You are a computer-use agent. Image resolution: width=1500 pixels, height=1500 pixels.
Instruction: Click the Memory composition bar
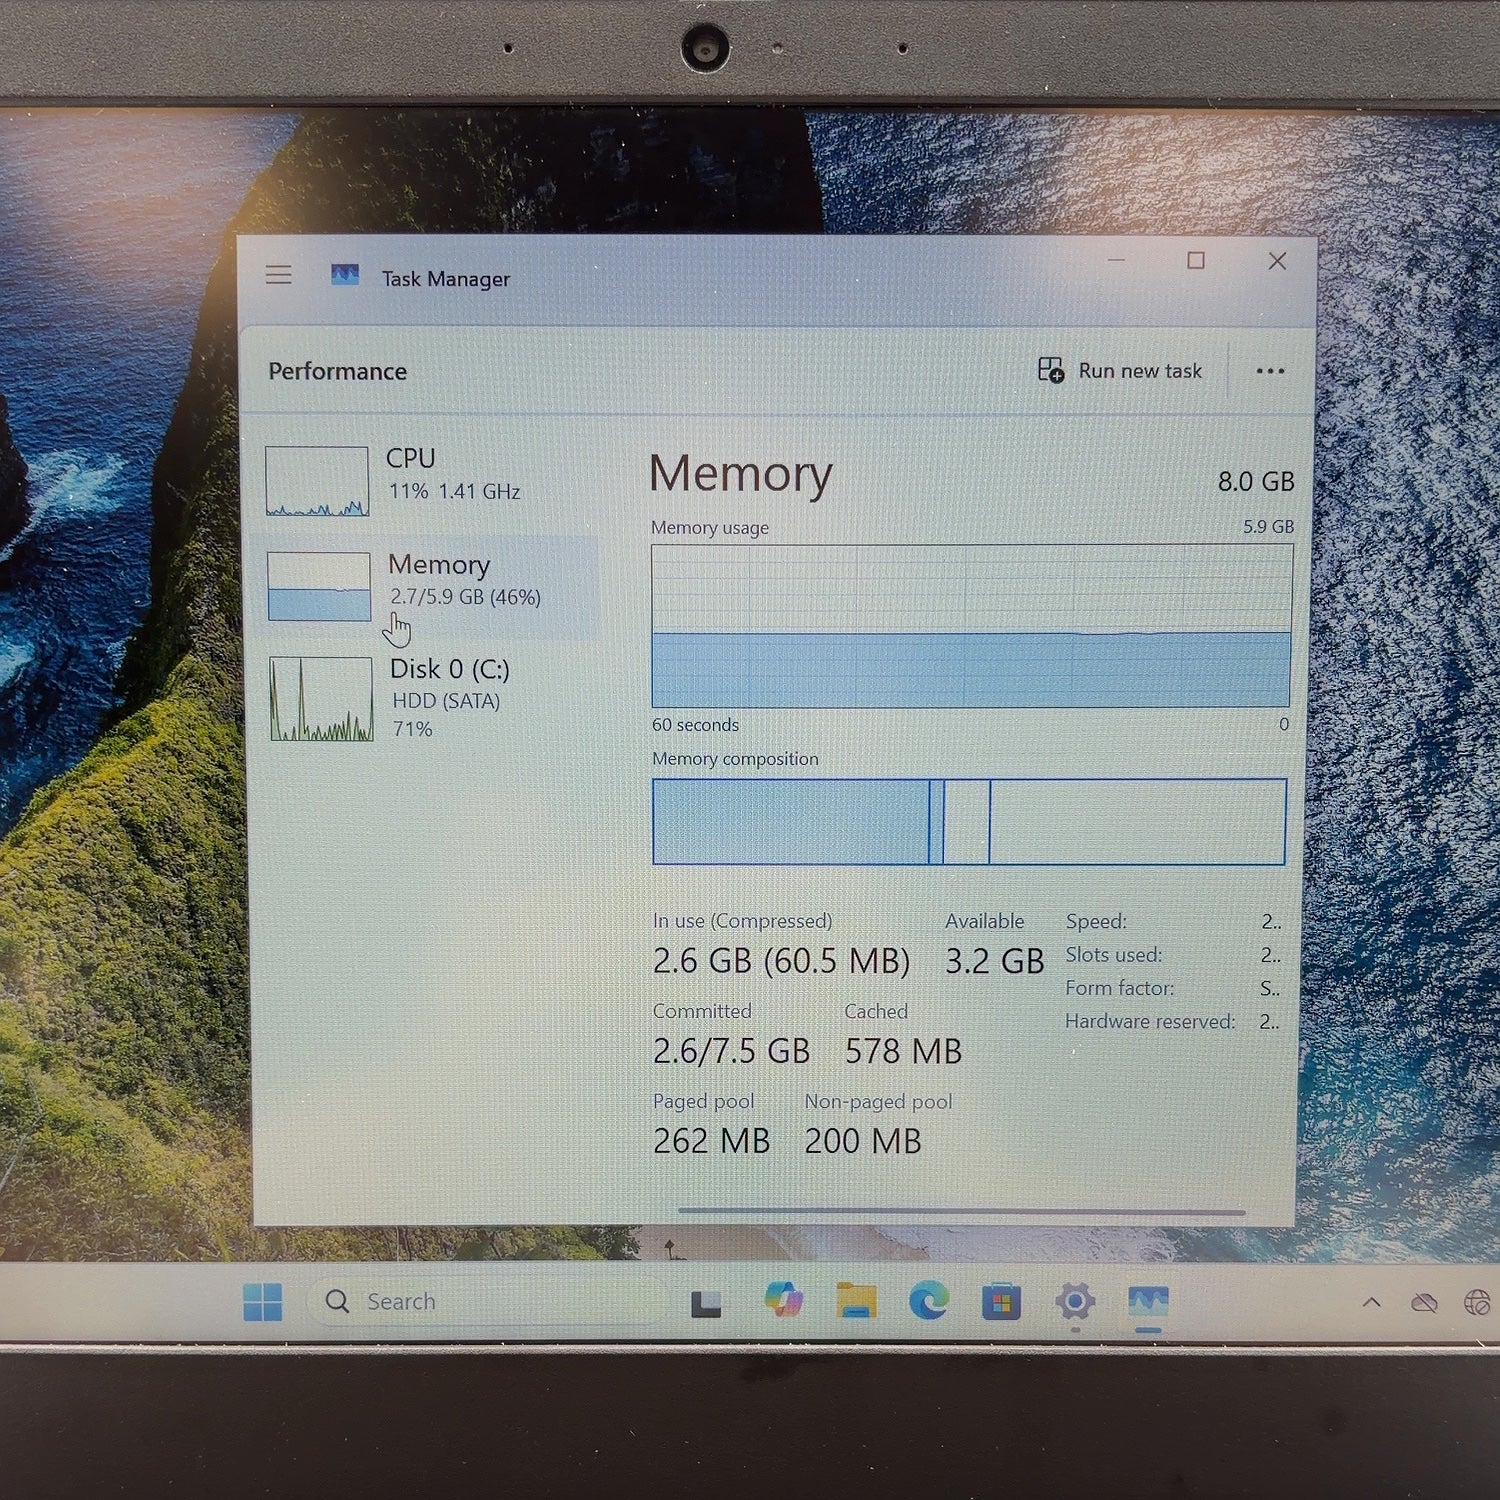point(969,821)
